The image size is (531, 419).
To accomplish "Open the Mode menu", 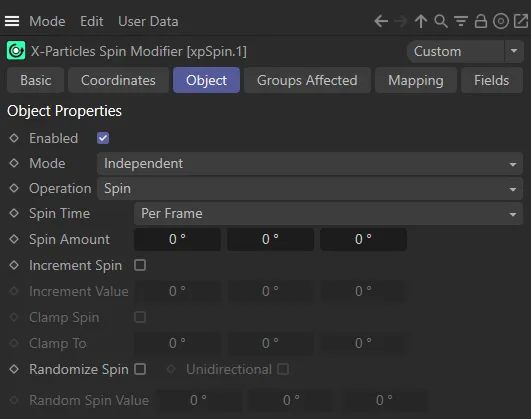I will 47,21.
